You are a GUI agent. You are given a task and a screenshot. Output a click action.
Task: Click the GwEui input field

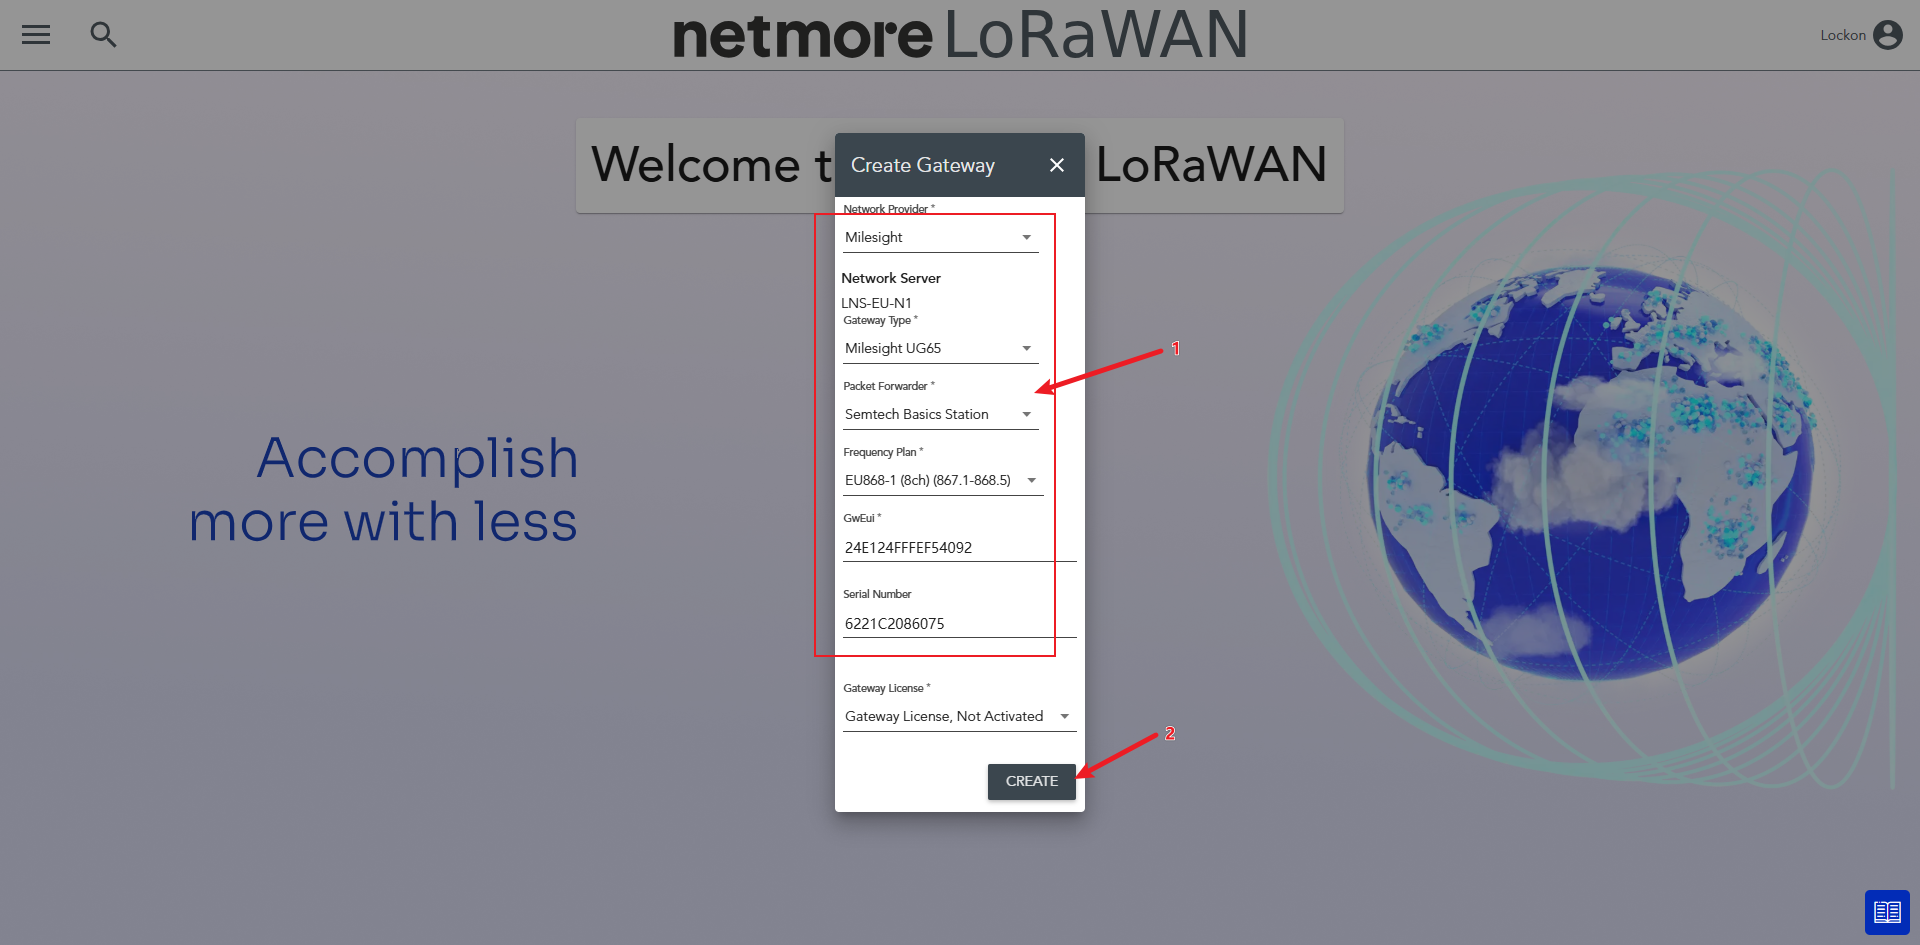(960, 547)
